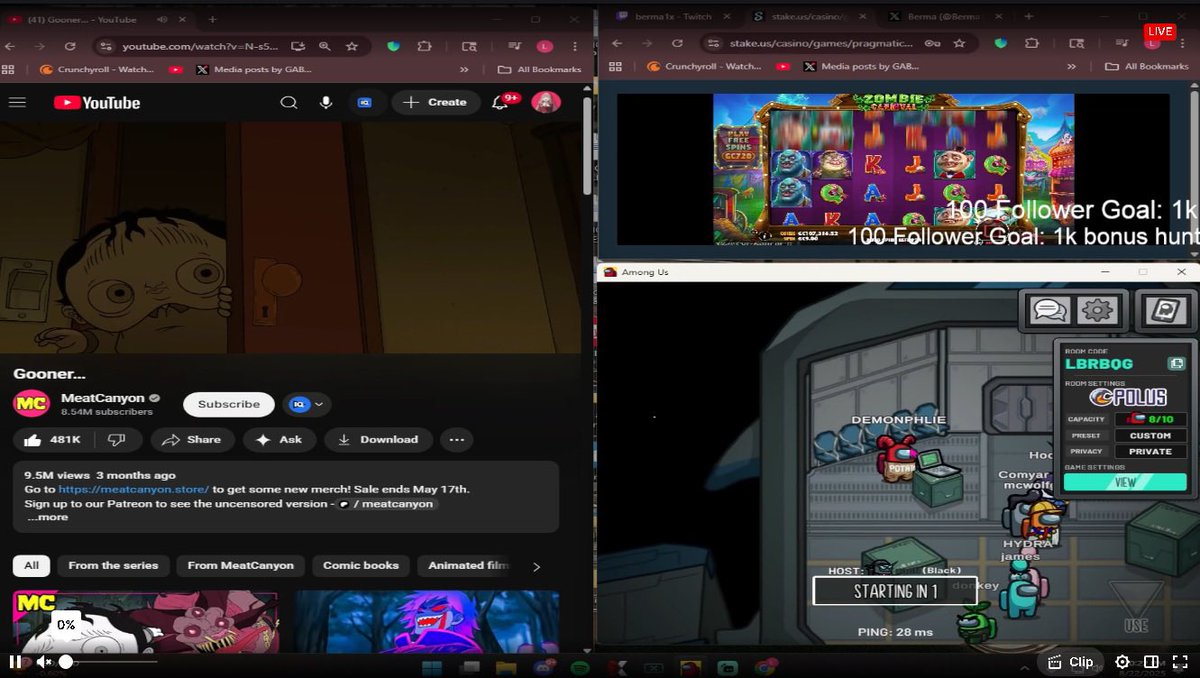The width and height of the screenshot is (1200, 678).
Task: Enter fullscreen in stream player
Action: coord(1181,662)
